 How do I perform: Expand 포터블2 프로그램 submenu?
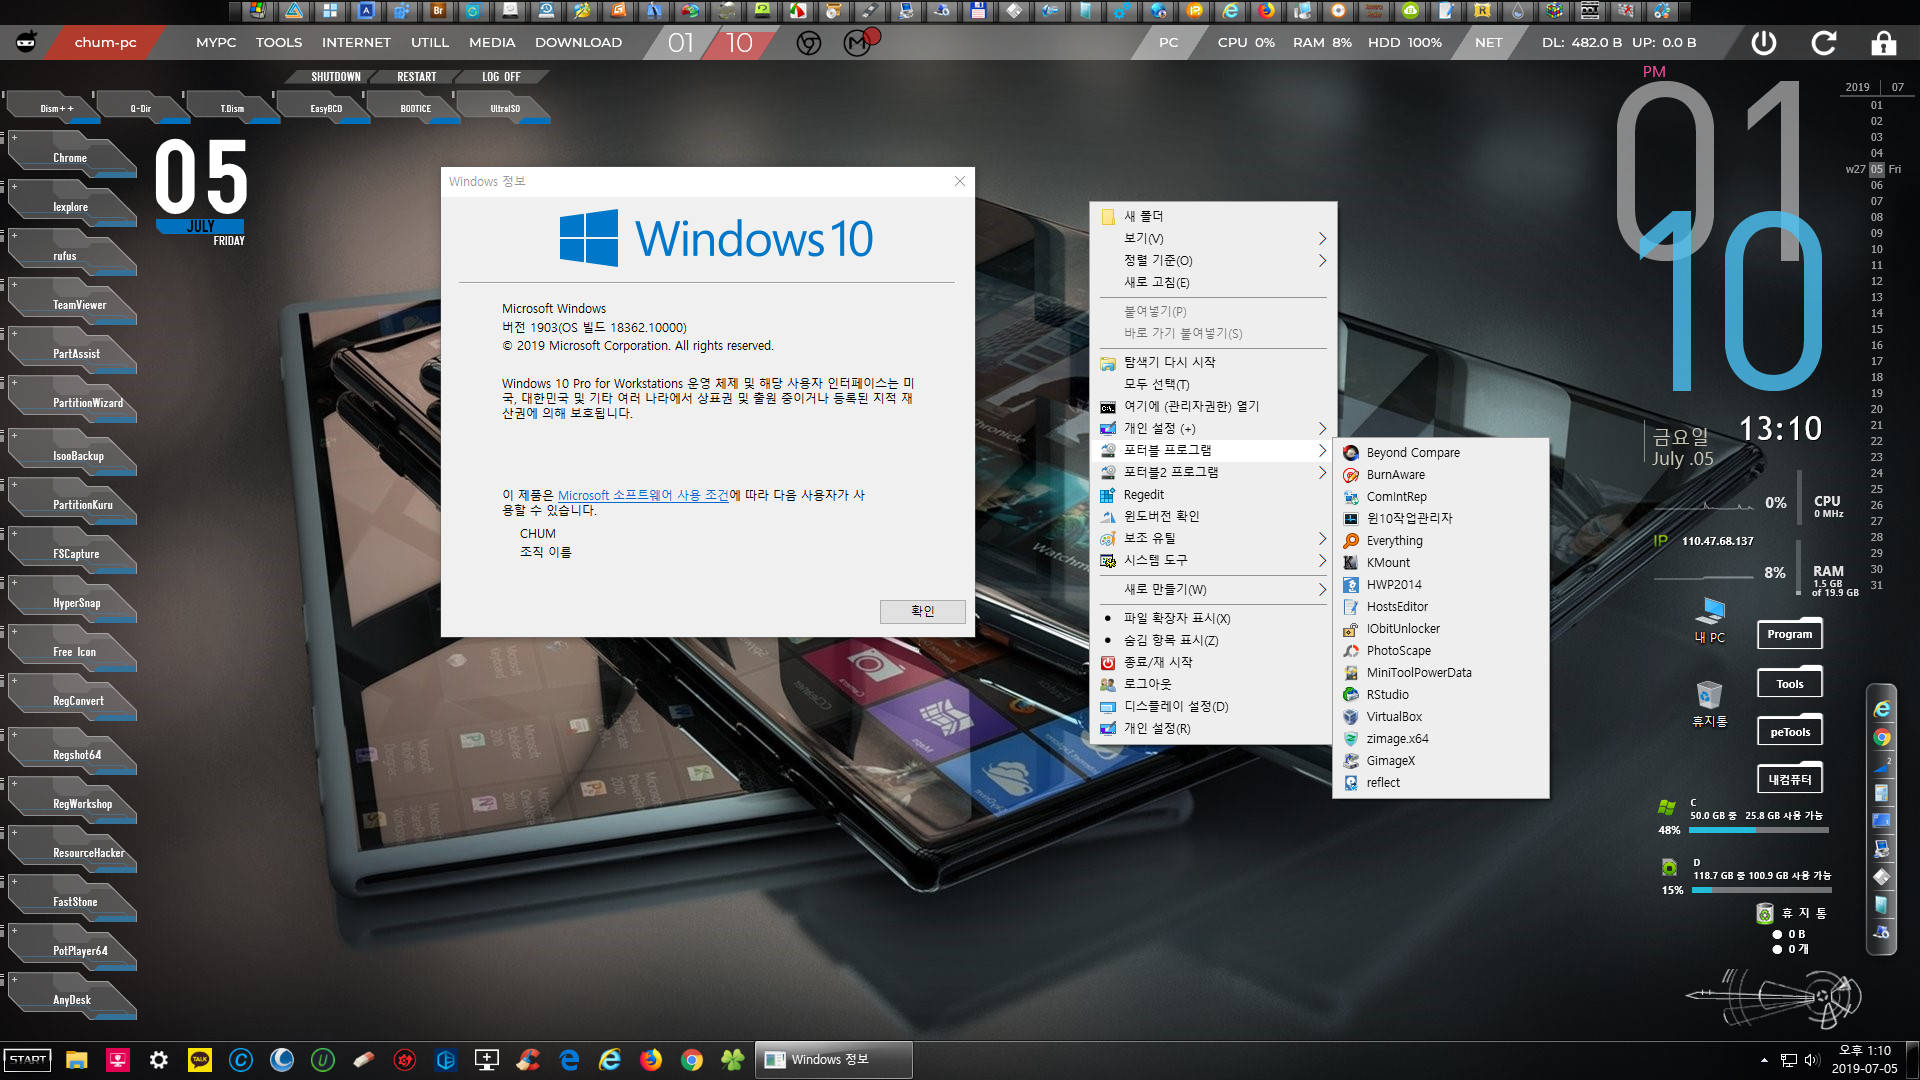[1213, 472]
